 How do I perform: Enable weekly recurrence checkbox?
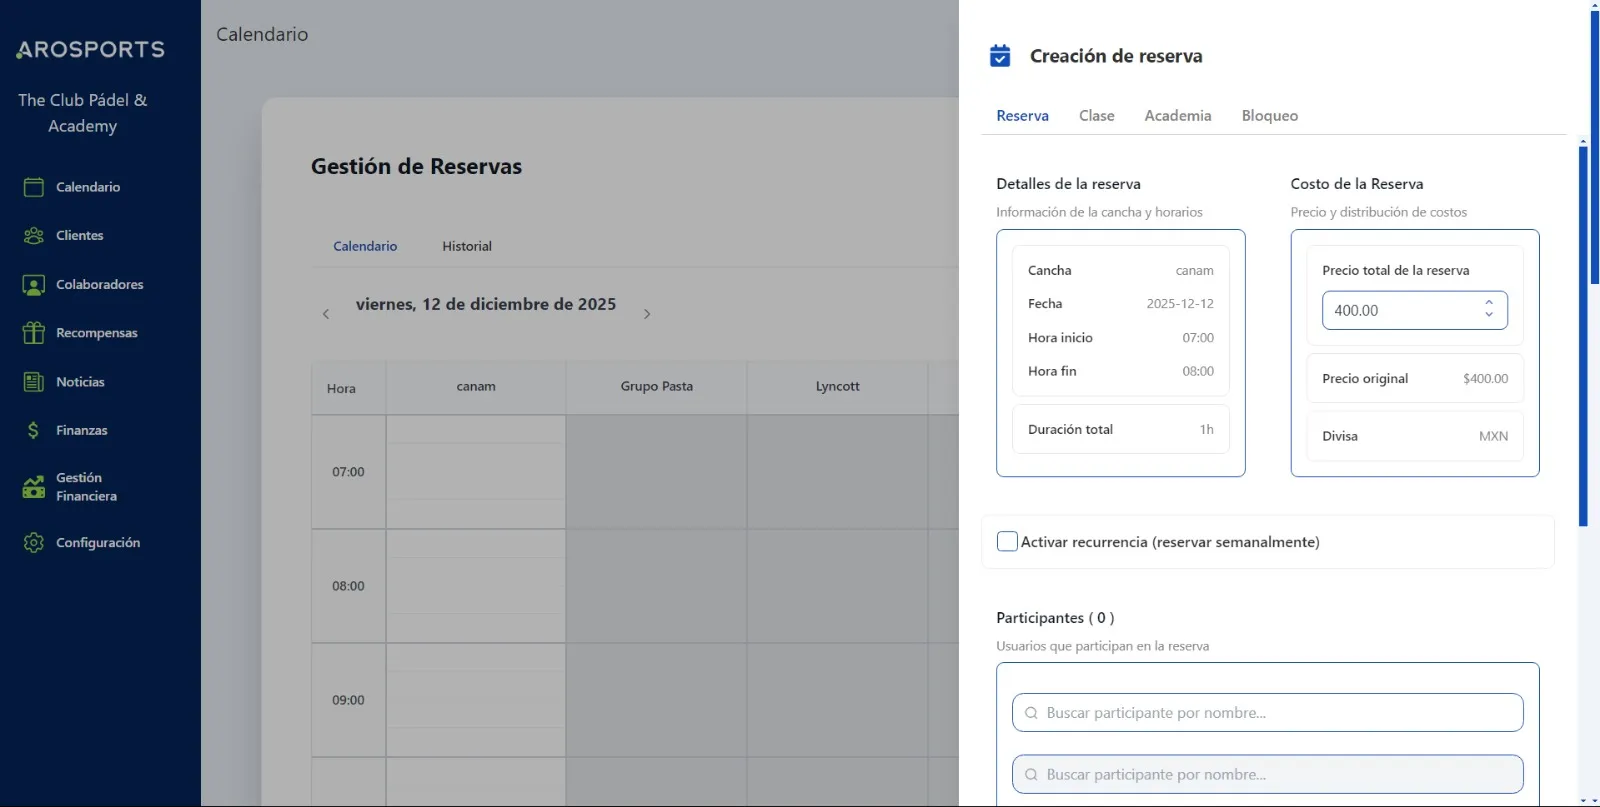point(1007,542)
